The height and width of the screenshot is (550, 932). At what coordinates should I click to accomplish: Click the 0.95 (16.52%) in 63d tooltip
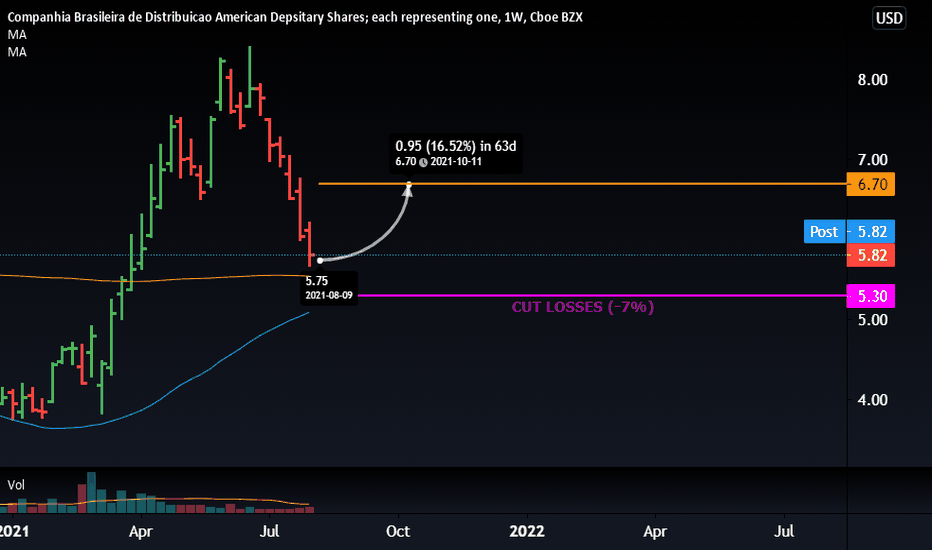tap(456, 153)
